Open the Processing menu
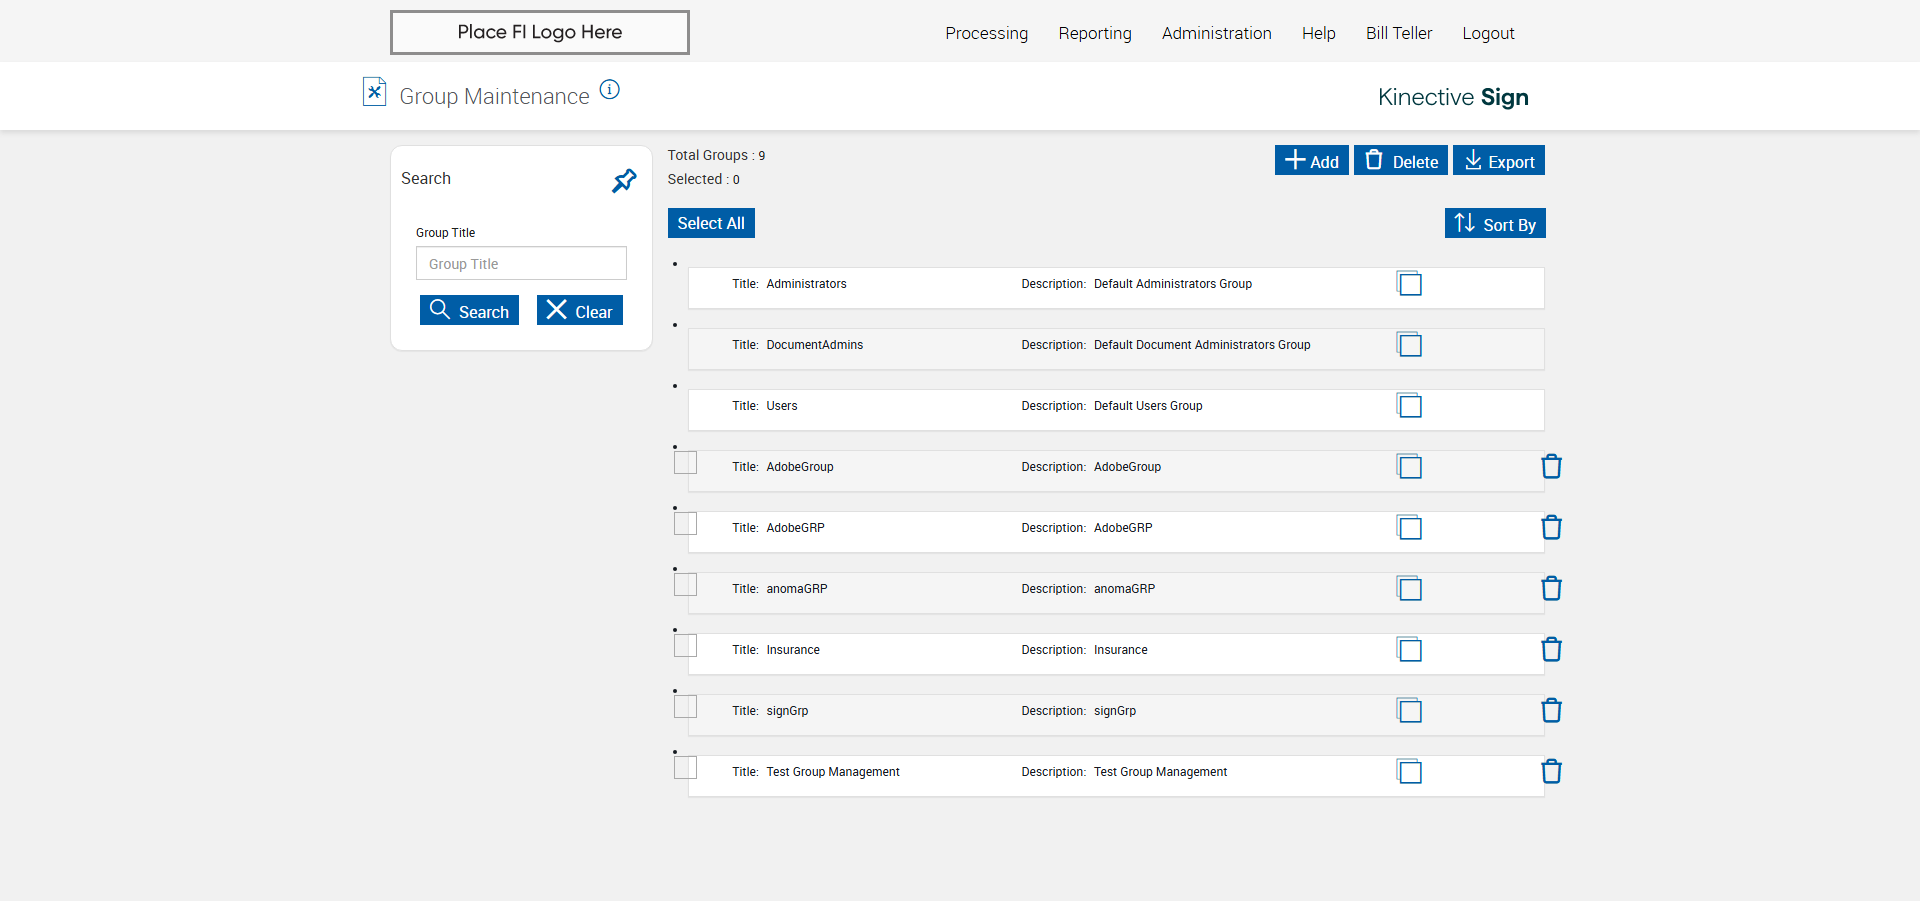1920x901 pixels. 986,33
